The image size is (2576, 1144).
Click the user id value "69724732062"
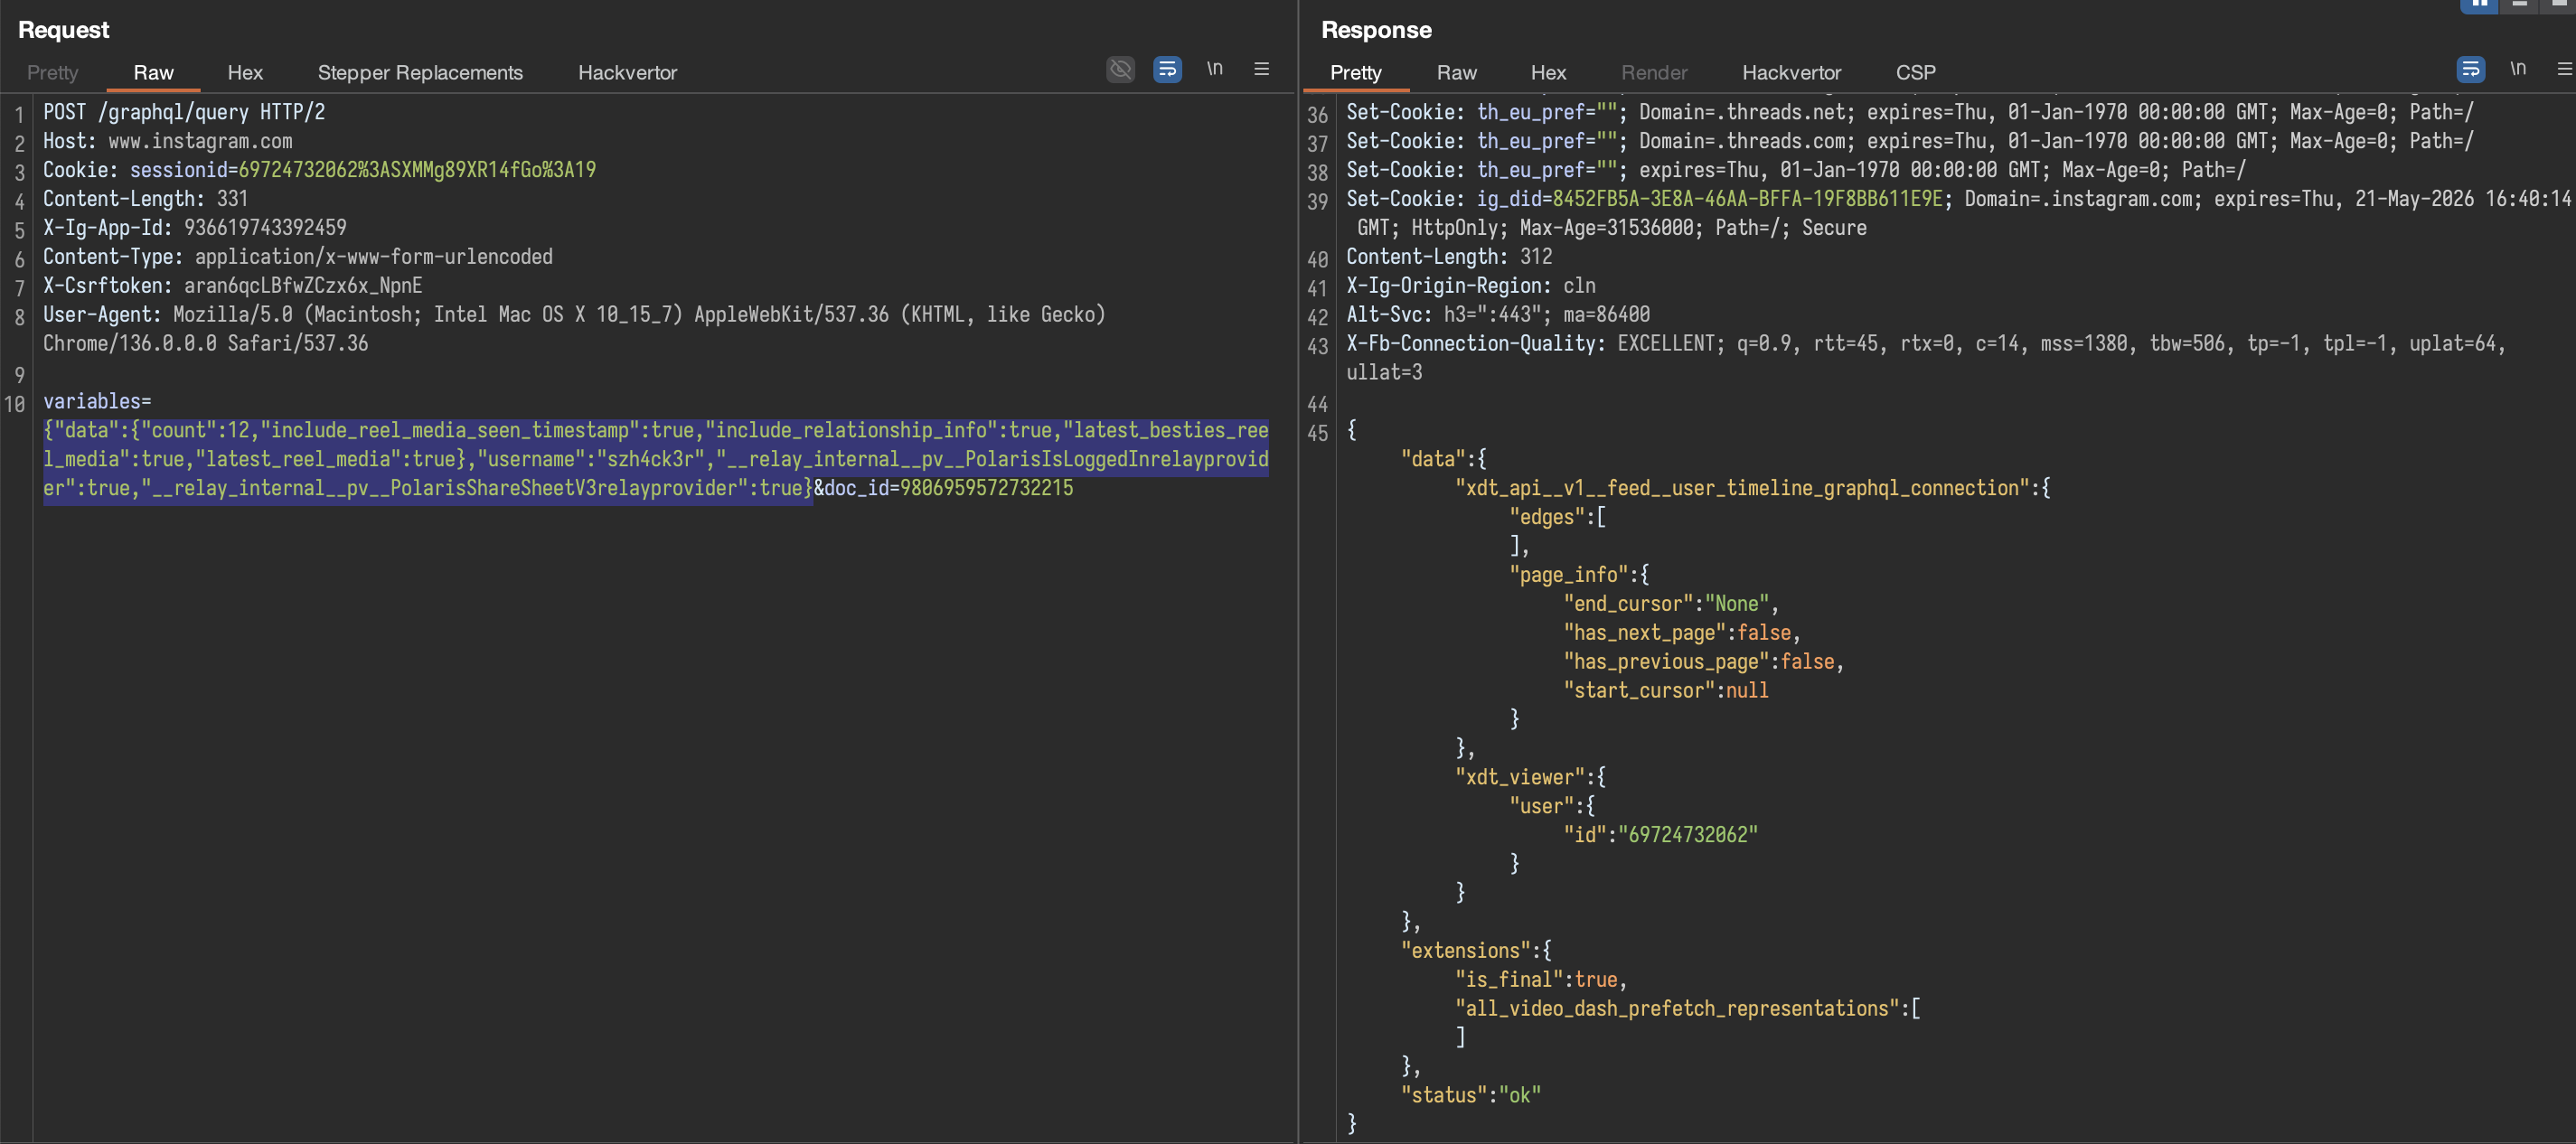(x=1688, y=836)
